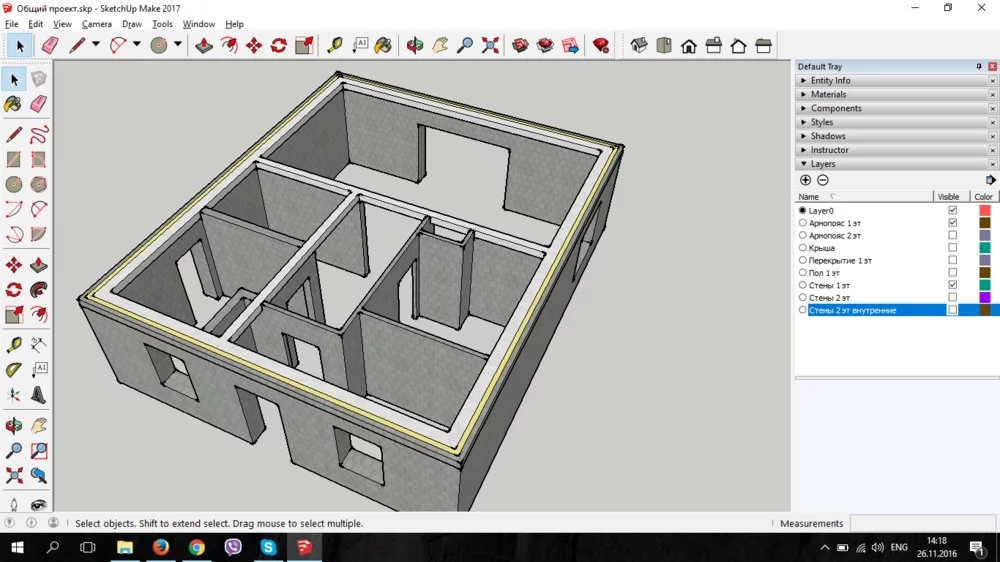
Task: Click the Add Layer plus icon
Action: [806, 180]
